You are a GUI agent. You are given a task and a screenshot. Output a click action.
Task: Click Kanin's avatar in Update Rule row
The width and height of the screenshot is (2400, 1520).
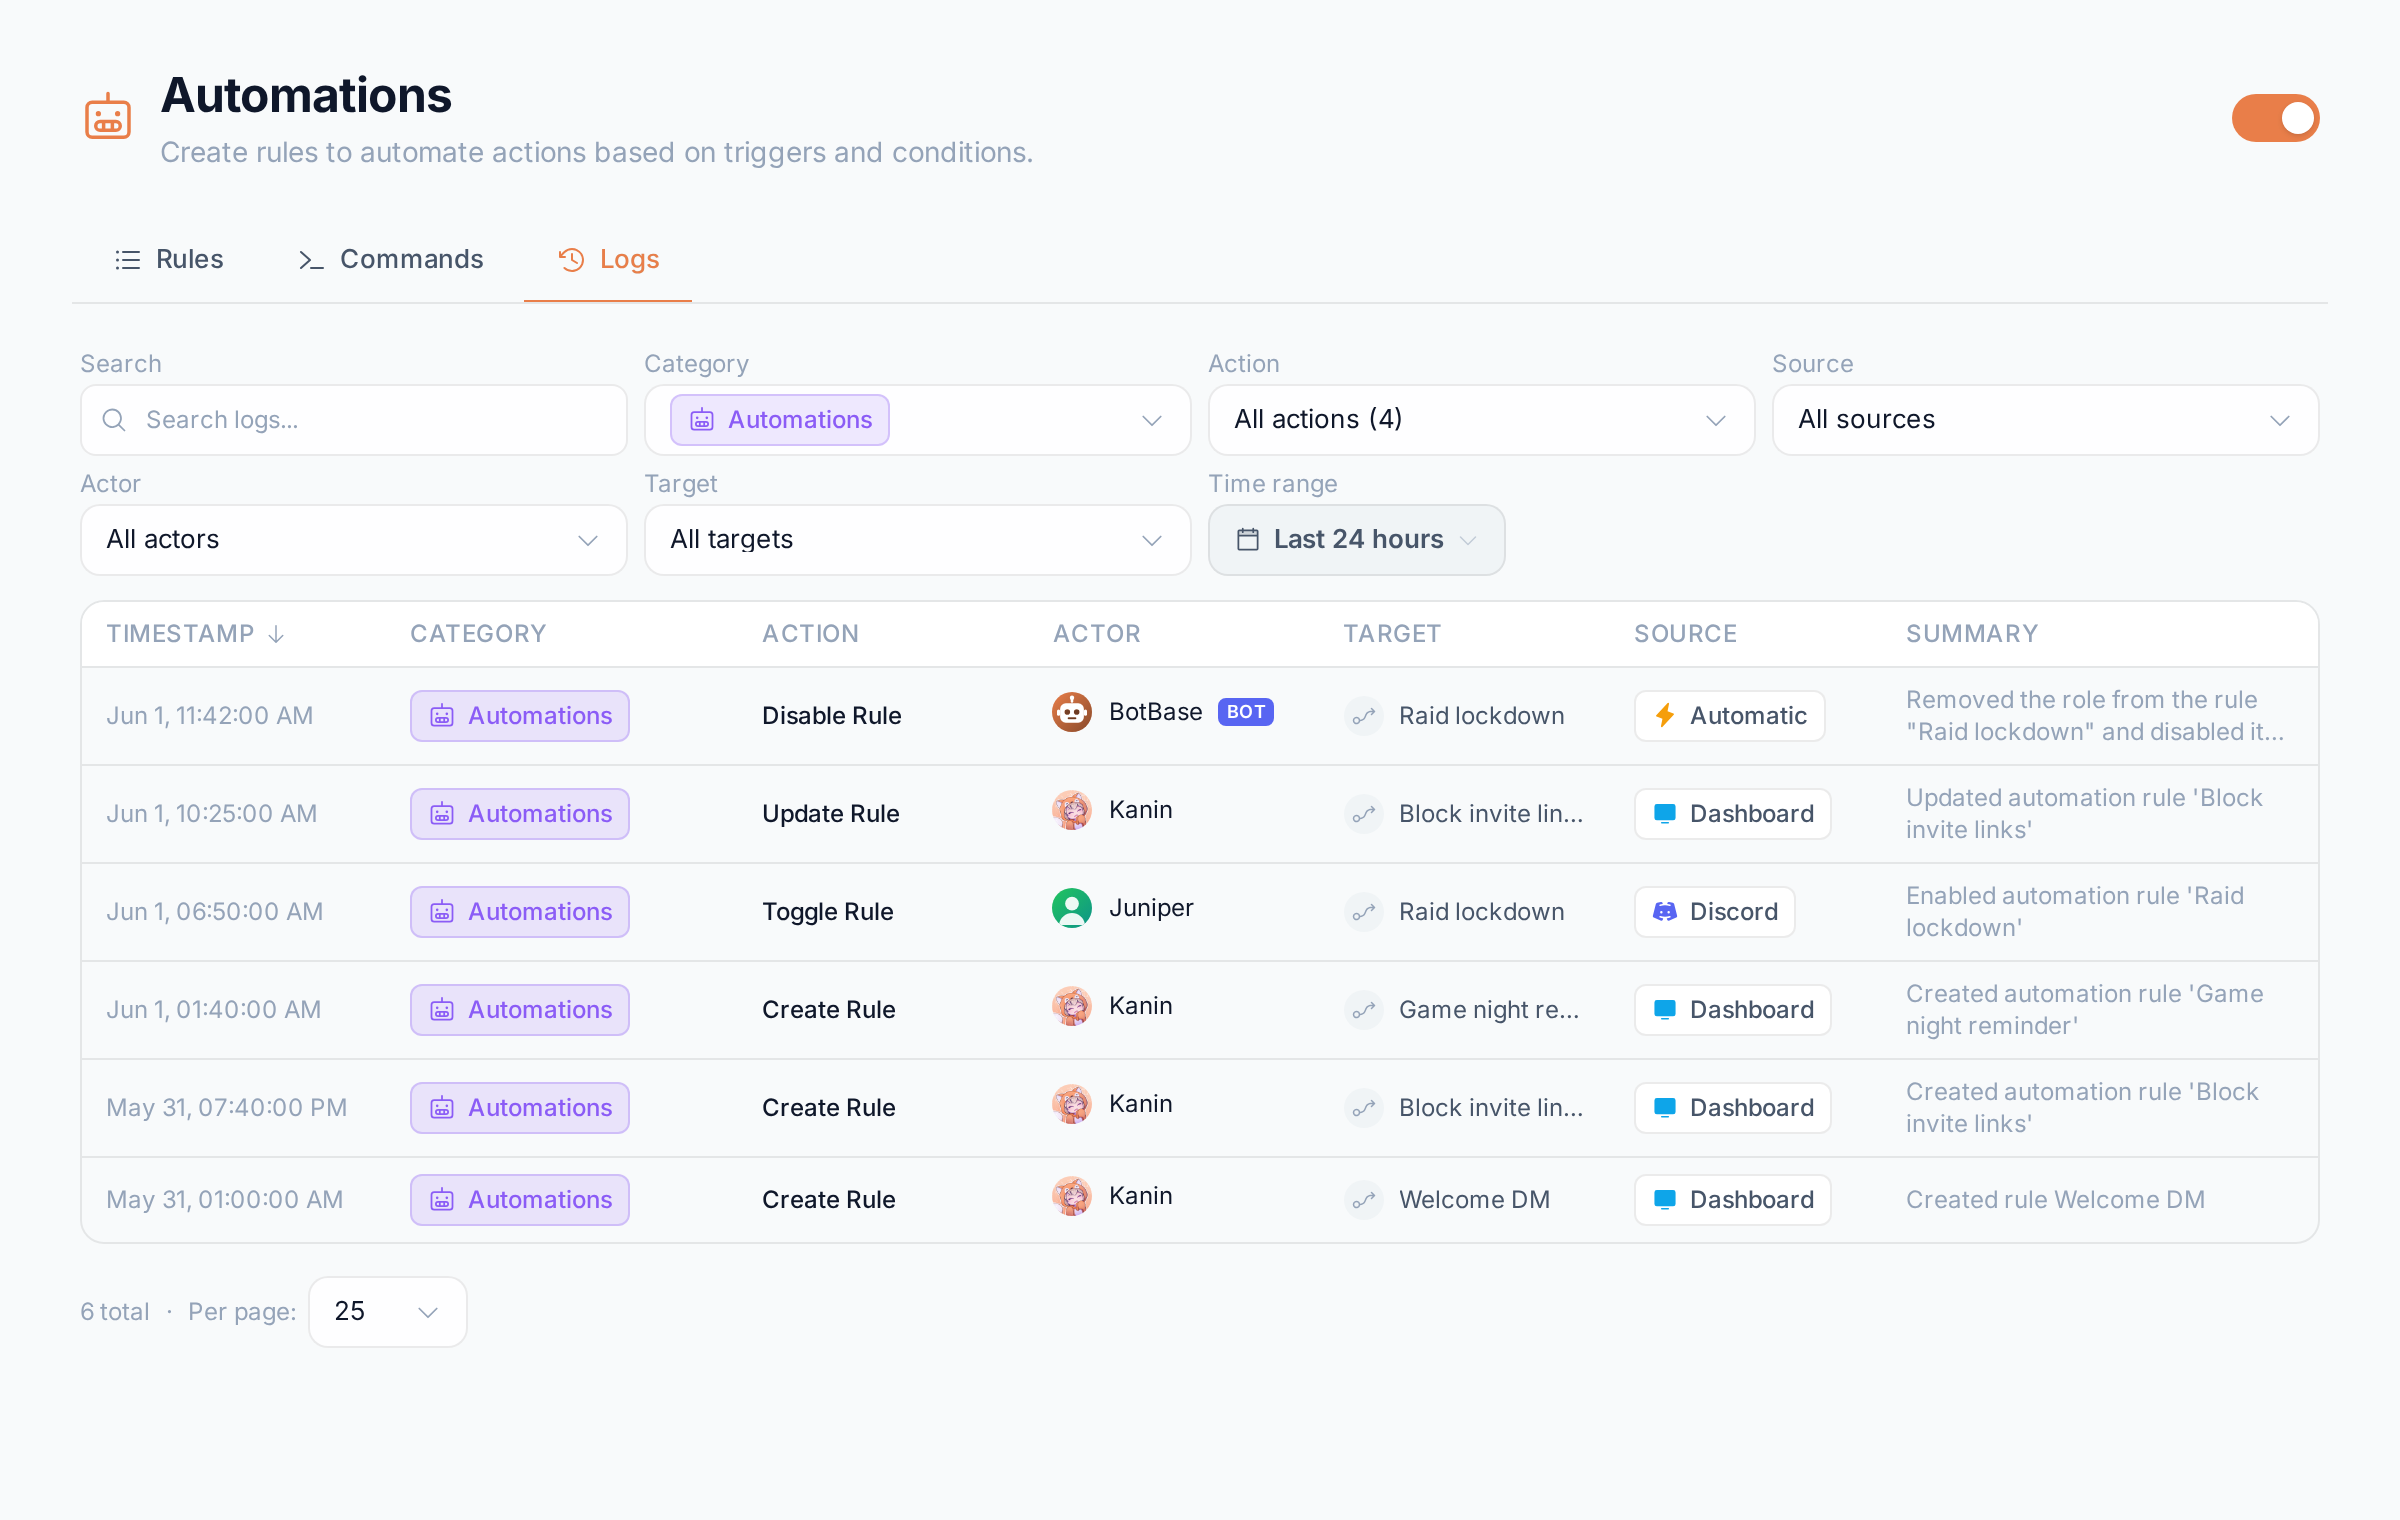pos(1072,810)
